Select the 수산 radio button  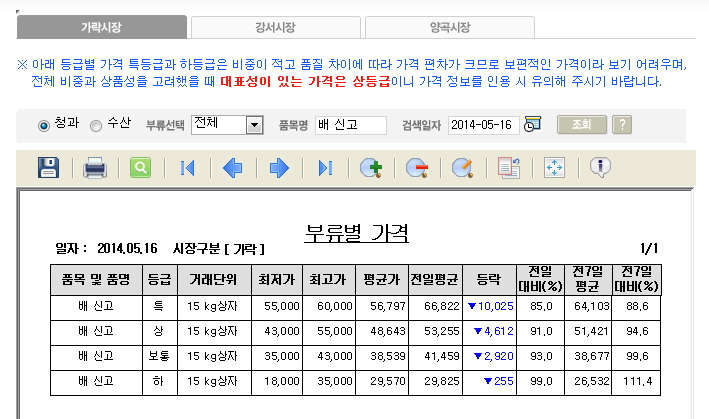tap(95, 125)
